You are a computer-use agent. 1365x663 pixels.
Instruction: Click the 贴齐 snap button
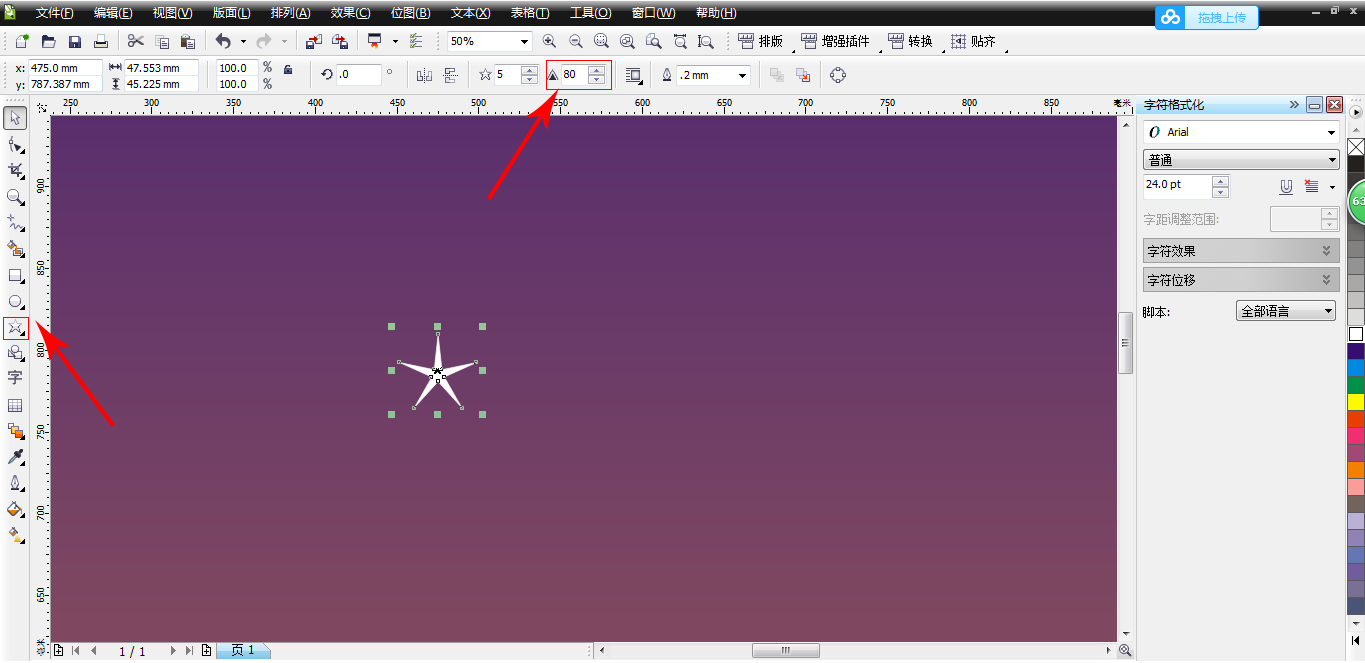973,41
